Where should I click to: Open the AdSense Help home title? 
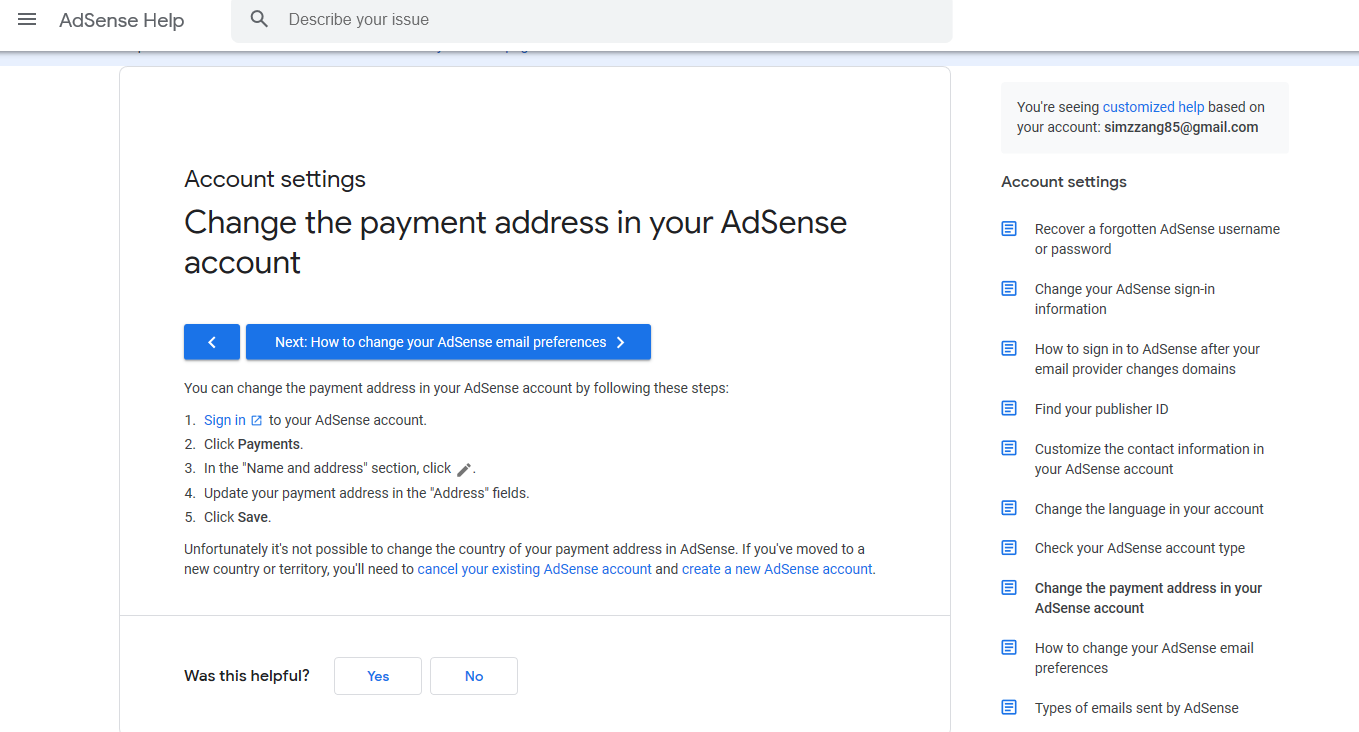[x=122, y=20]
